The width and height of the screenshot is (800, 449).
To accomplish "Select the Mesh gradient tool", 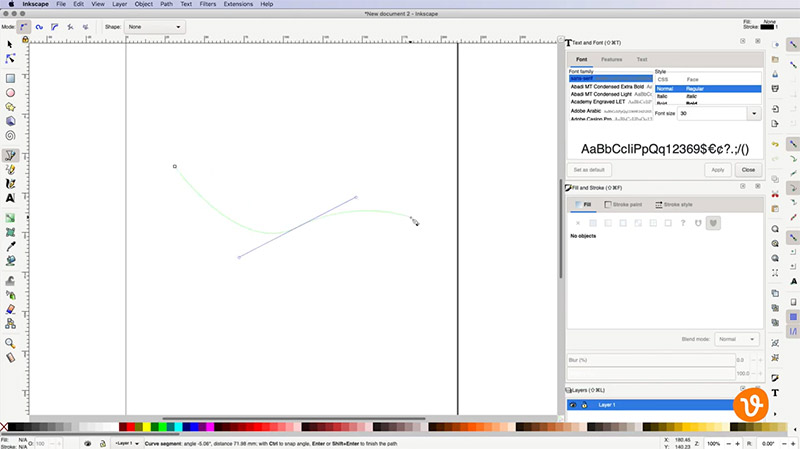I will point(10,232).
